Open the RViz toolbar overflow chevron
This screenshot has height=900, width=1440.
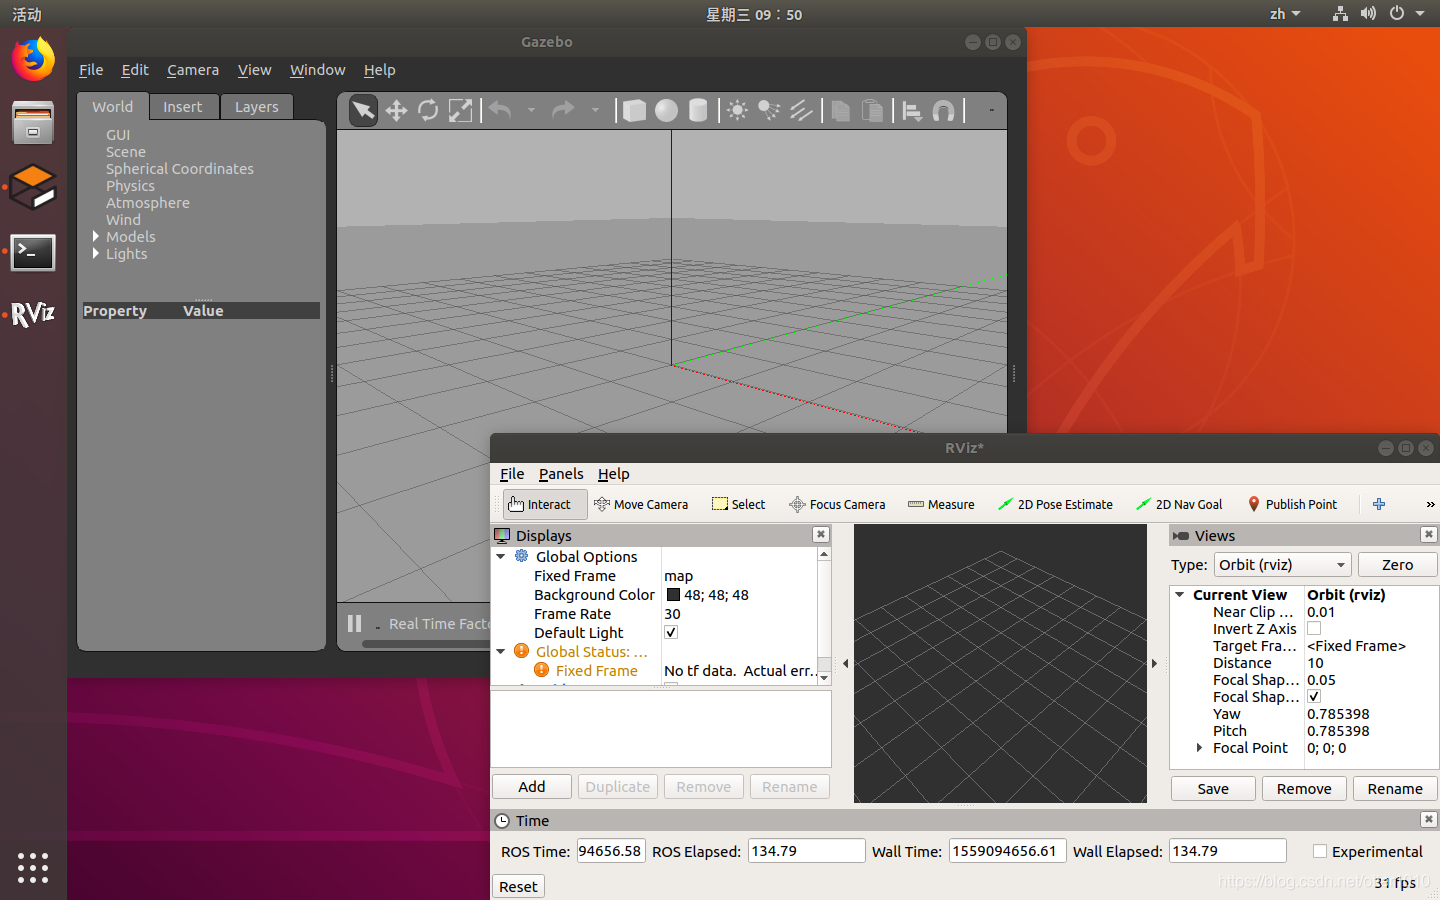tap(1430, 504)
